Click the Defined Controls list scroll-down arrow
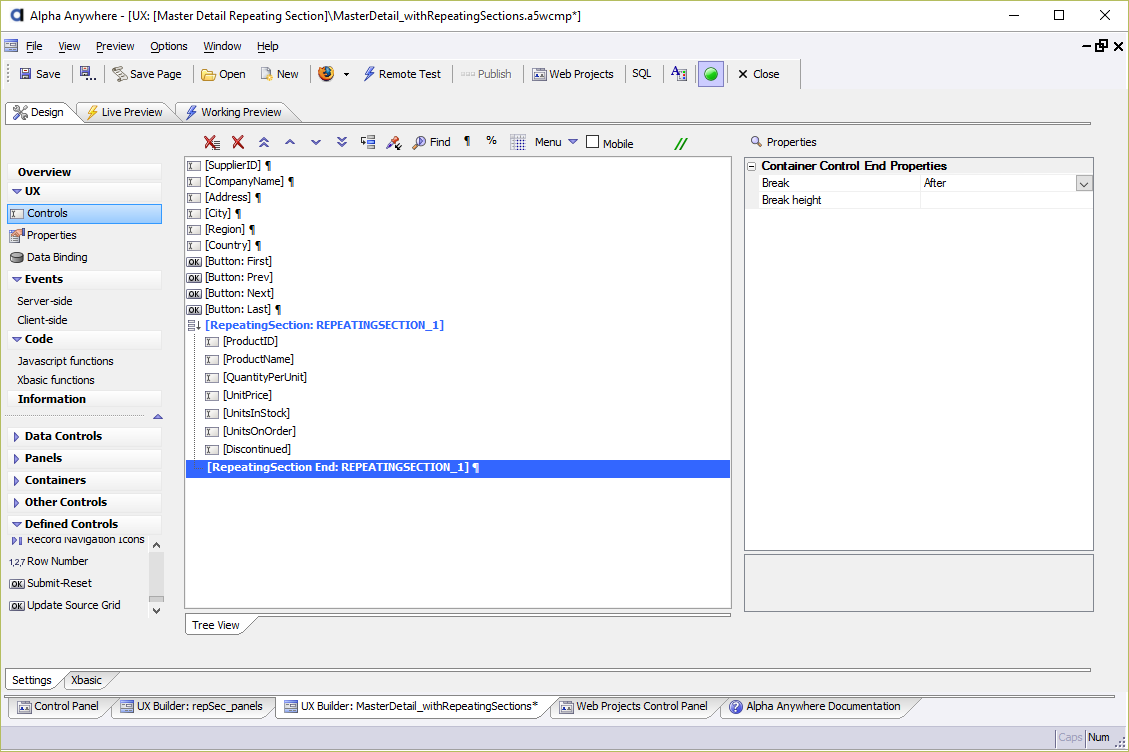The image size is (1129, 752). pyautogui.click(x=156, y=611)
